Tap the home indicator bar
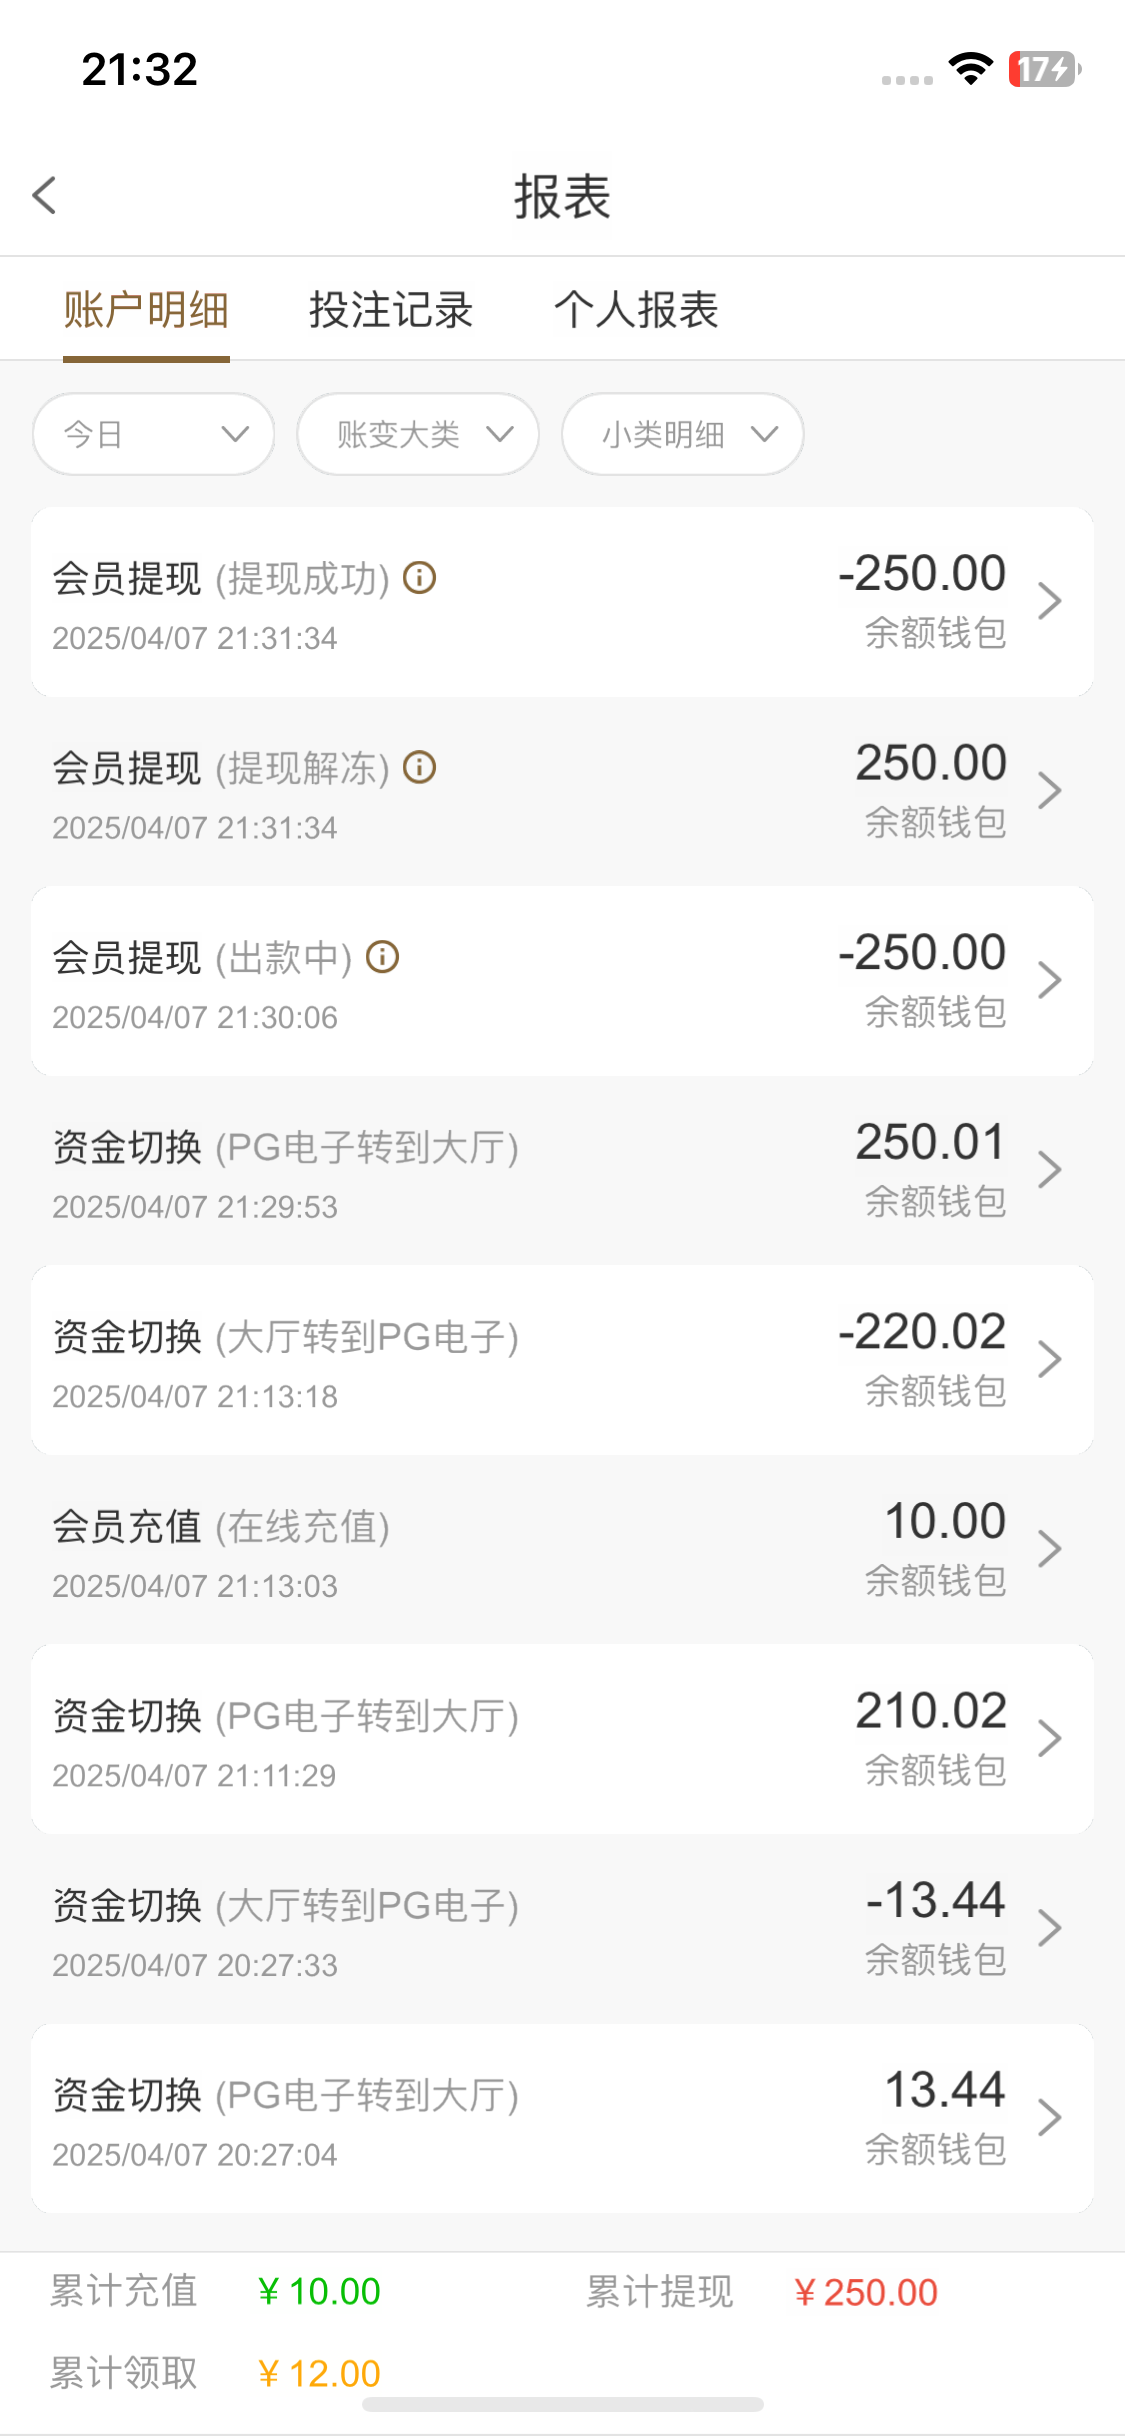 563,2405
